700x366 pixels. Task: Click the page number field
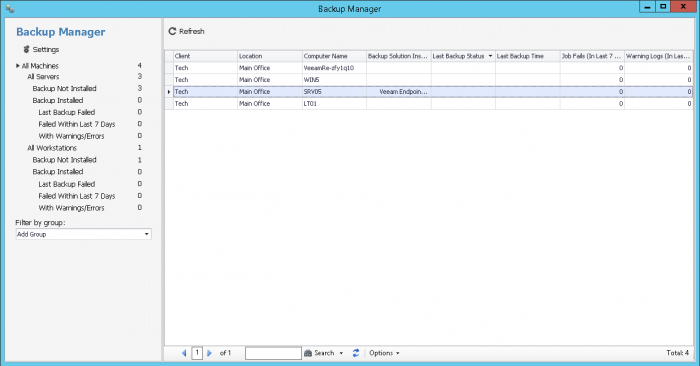(197, 353)
